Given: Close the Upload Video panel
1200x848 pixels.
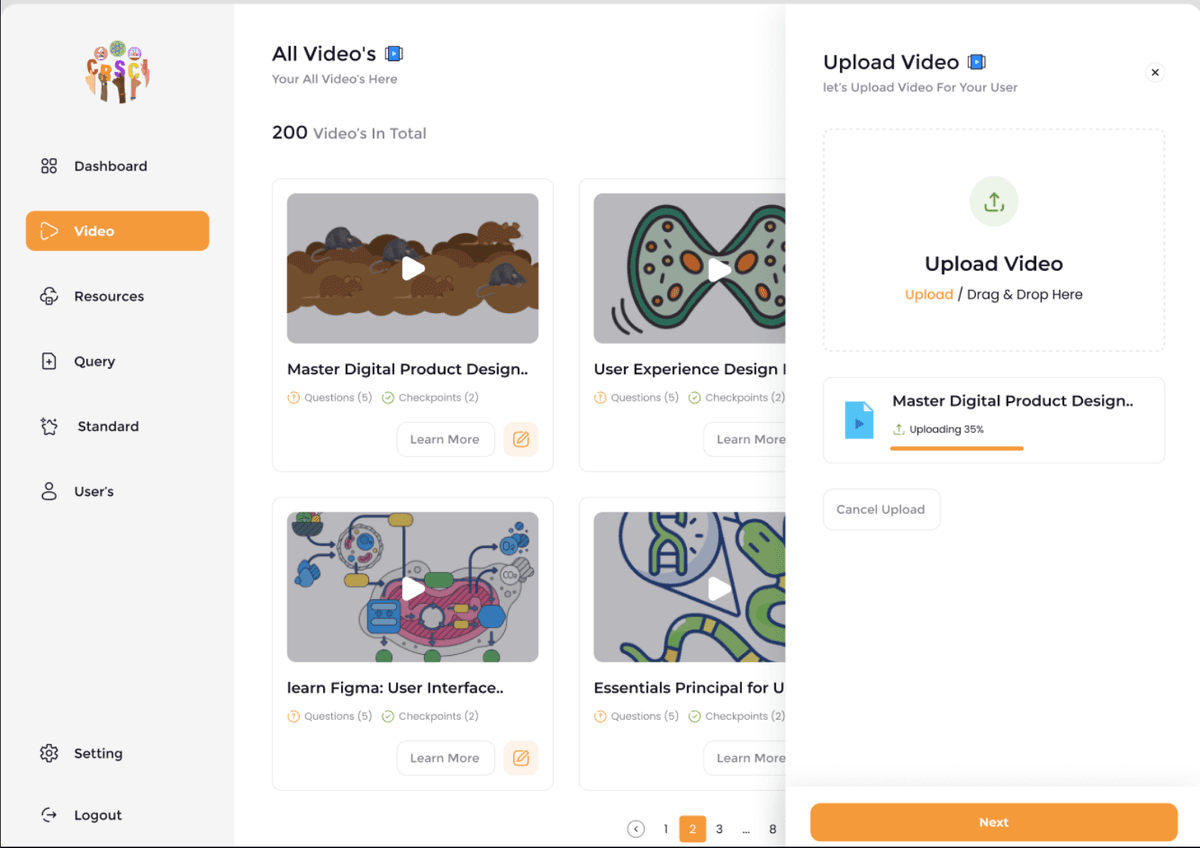Looking at the screenshot, I should coord(1155,72).
